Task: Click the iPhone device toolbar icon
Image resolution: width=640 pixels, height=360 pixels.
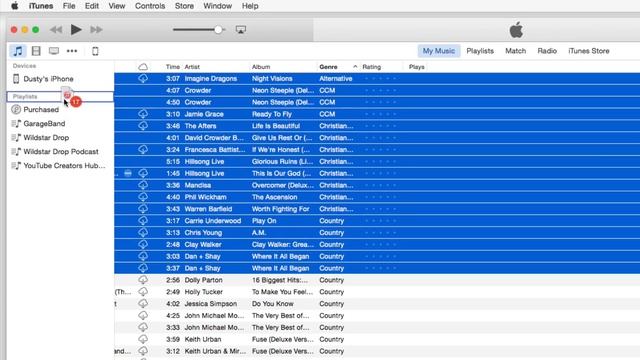Action: [x=95, y=51]
